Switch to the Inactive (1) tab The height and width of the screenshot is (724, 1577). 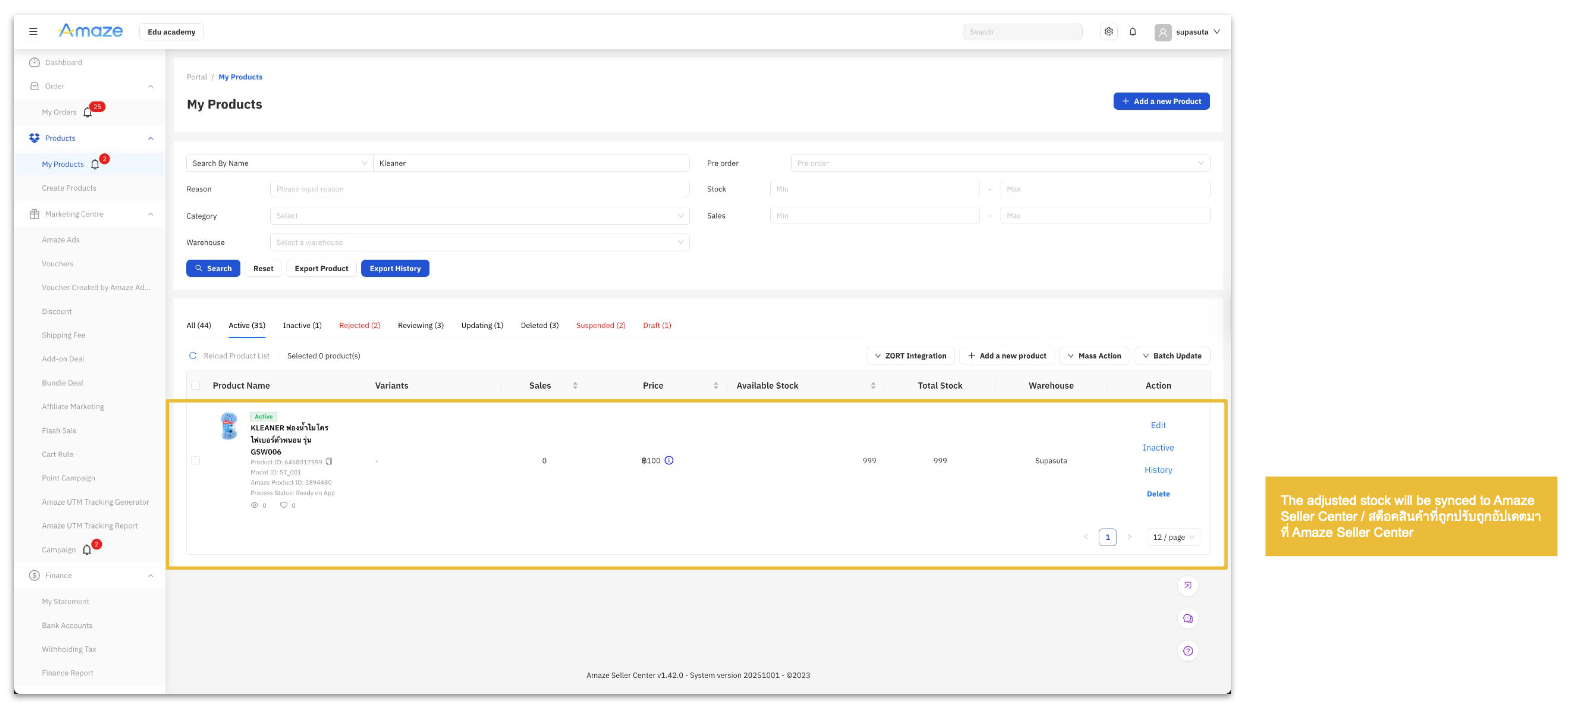click(302, 326)
